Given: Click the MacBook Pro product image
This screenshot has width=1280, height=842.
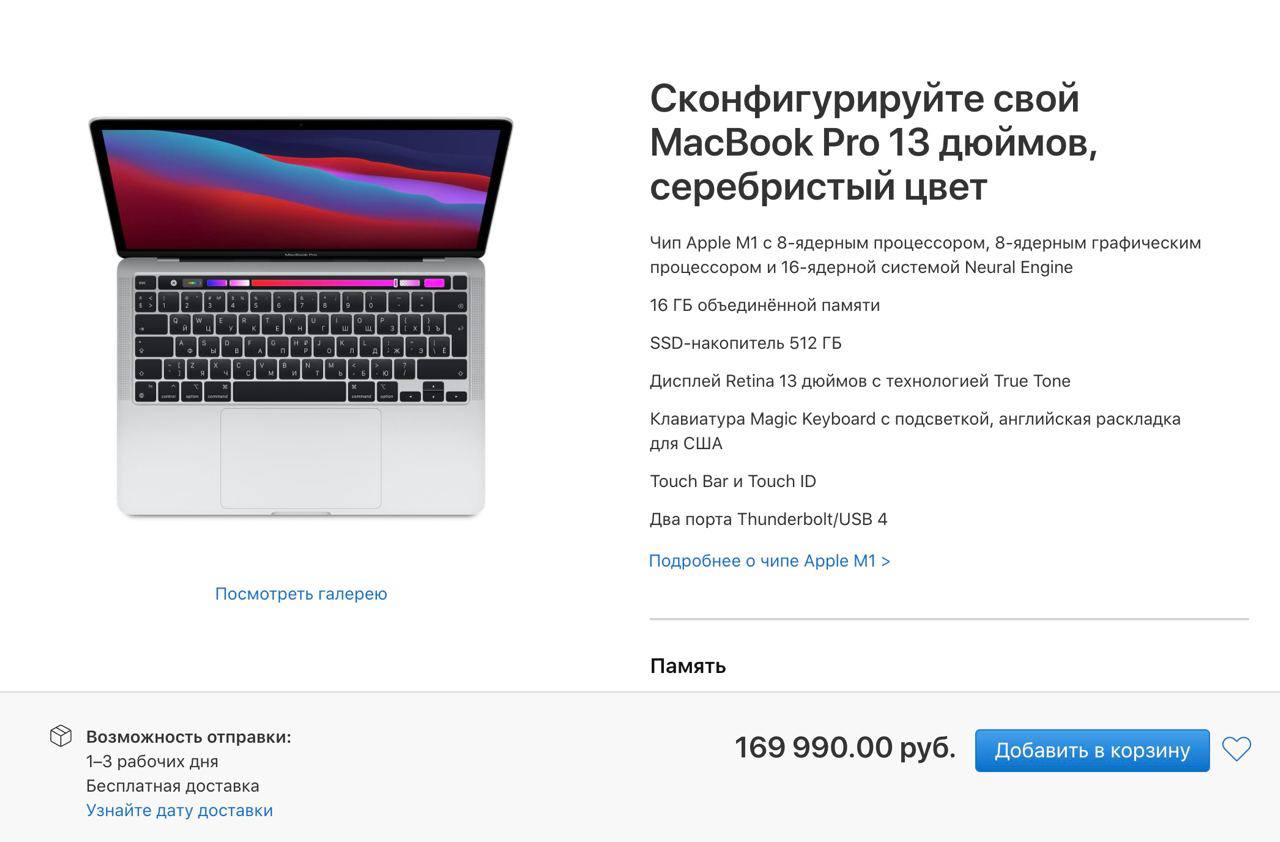Looking at the screenshot, I should tap(301, 318).
